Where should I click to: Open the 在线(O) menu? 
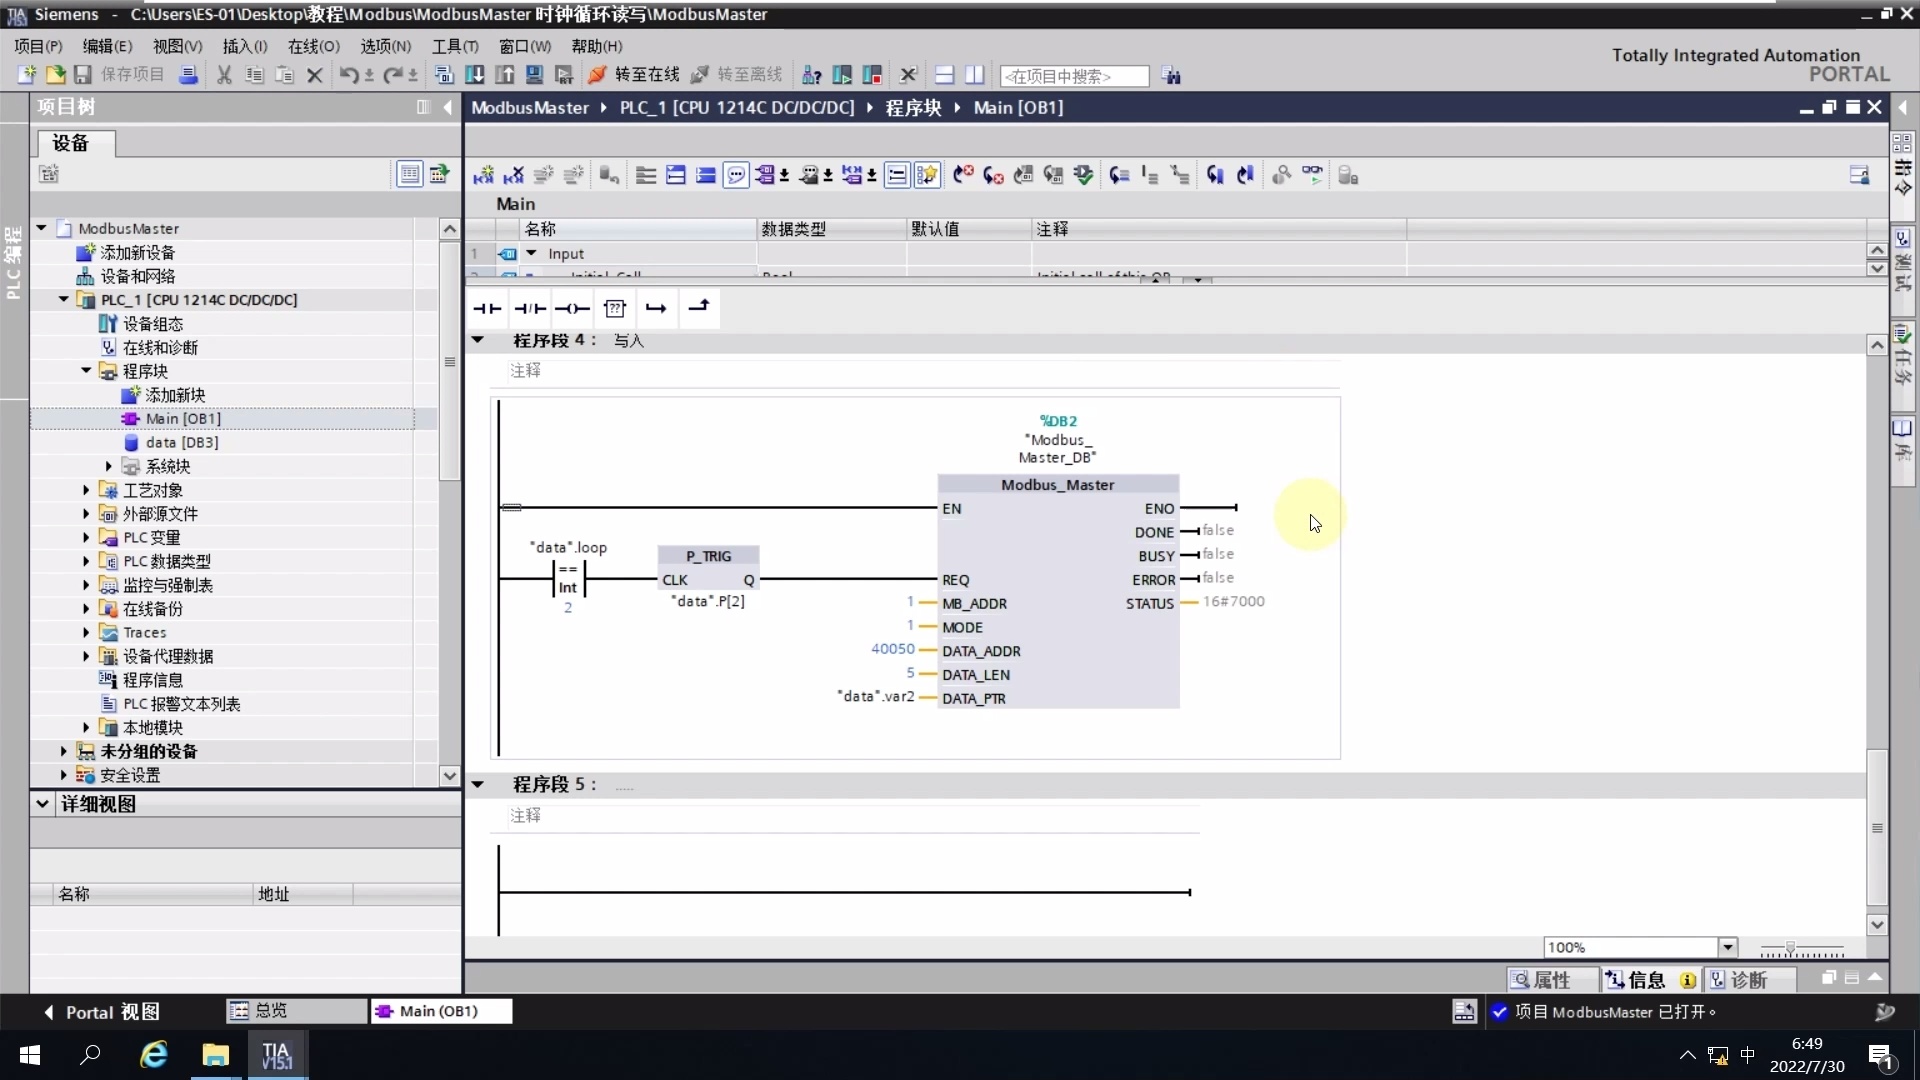pos(313,46)
